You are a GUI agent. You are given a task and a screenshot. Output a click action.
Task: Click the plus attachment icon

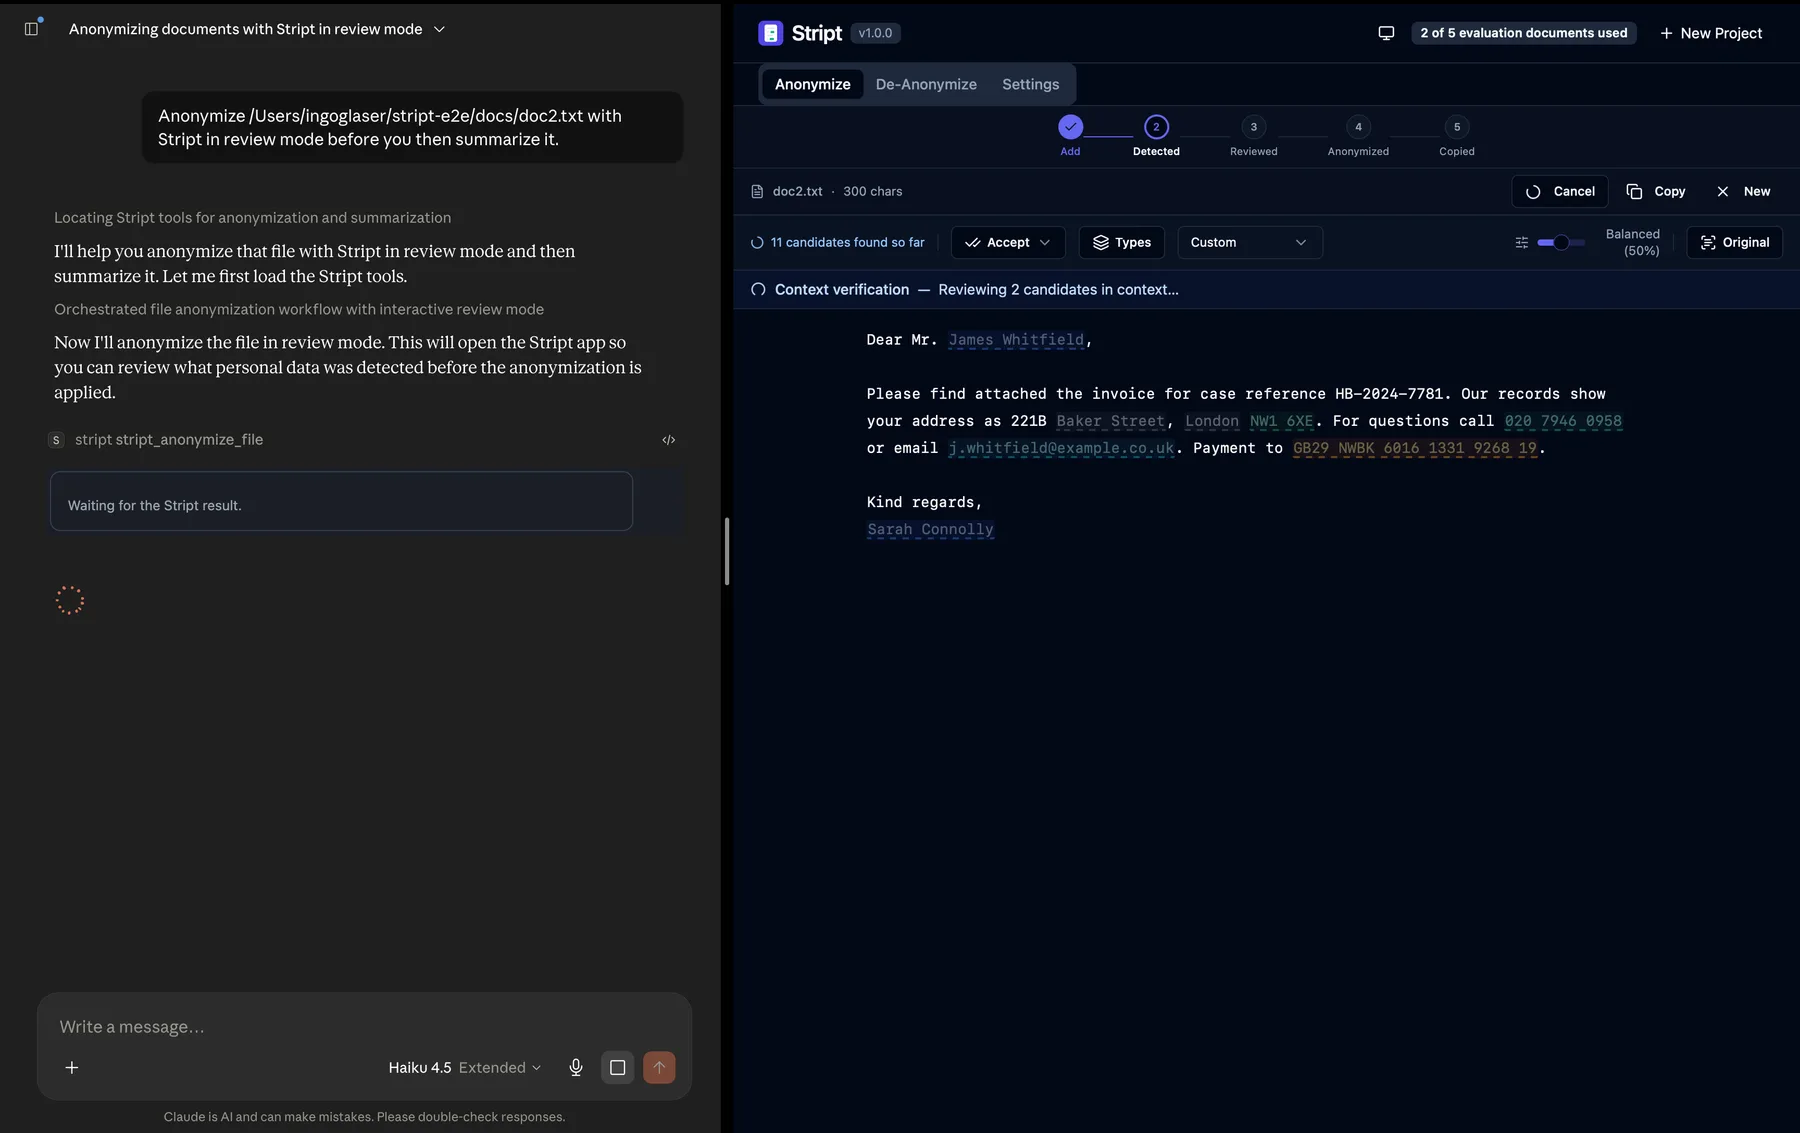pyautogui.click(x=72, y=1067)
